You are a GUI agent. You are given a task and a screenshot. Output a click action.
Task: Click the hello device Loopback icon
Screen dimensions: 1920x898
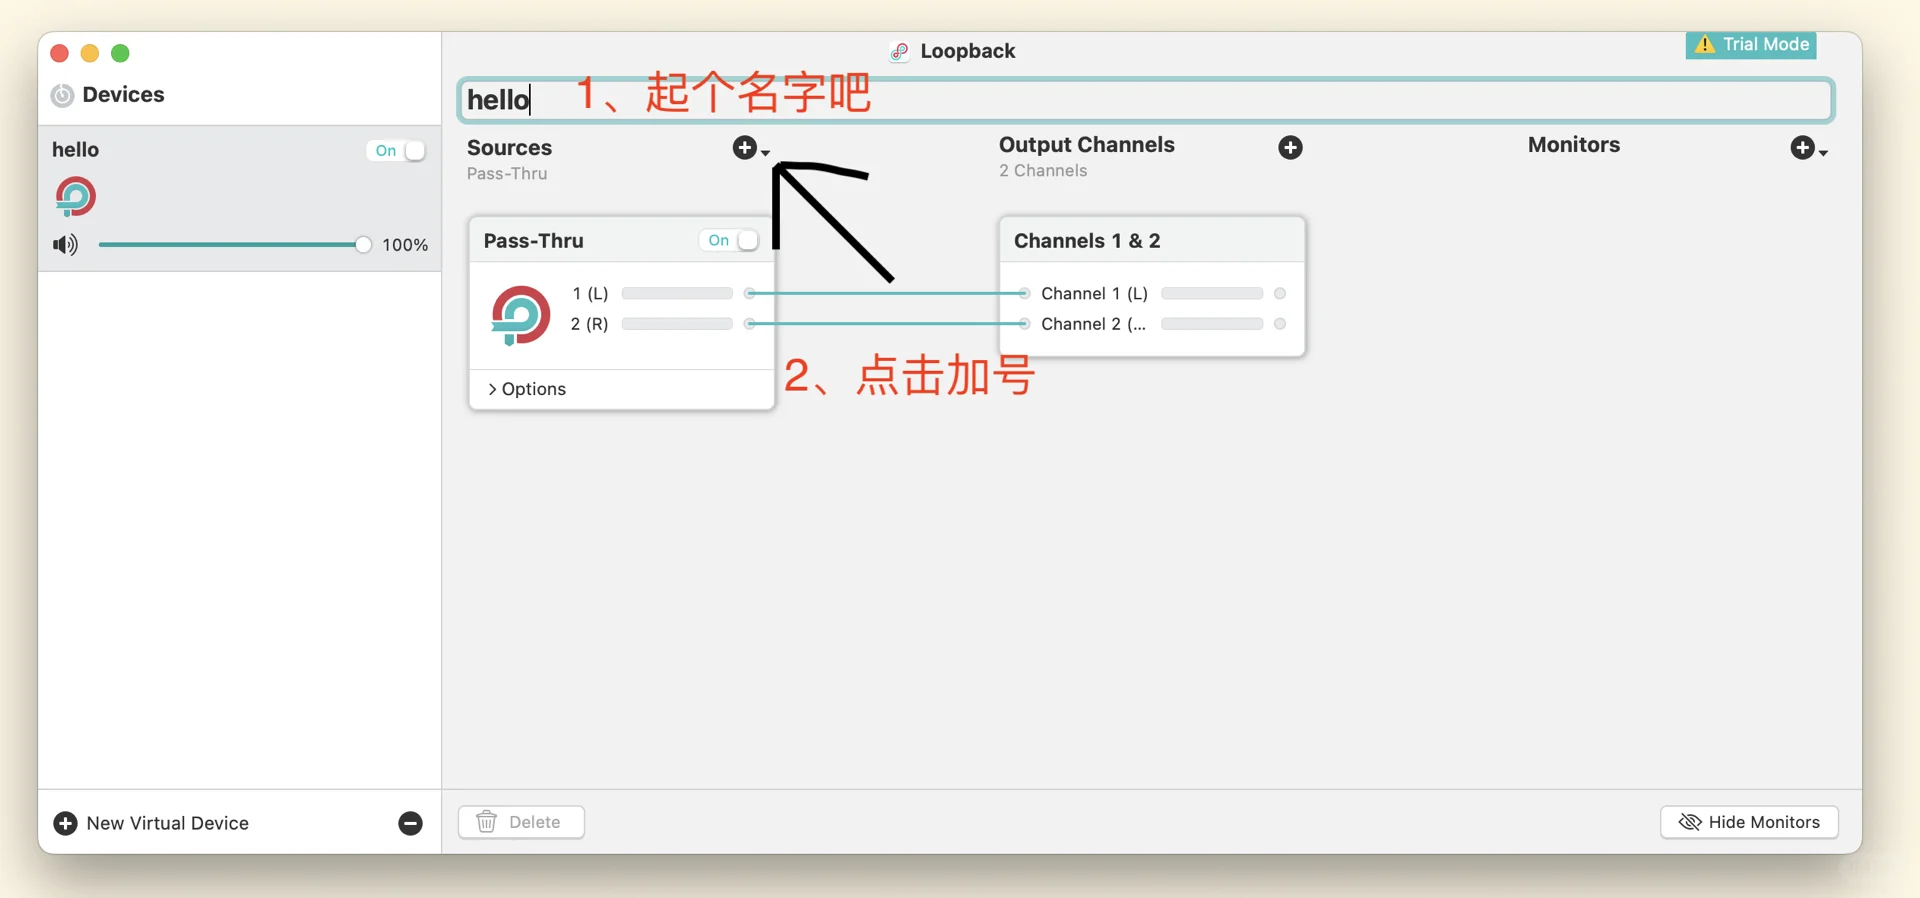75,197
